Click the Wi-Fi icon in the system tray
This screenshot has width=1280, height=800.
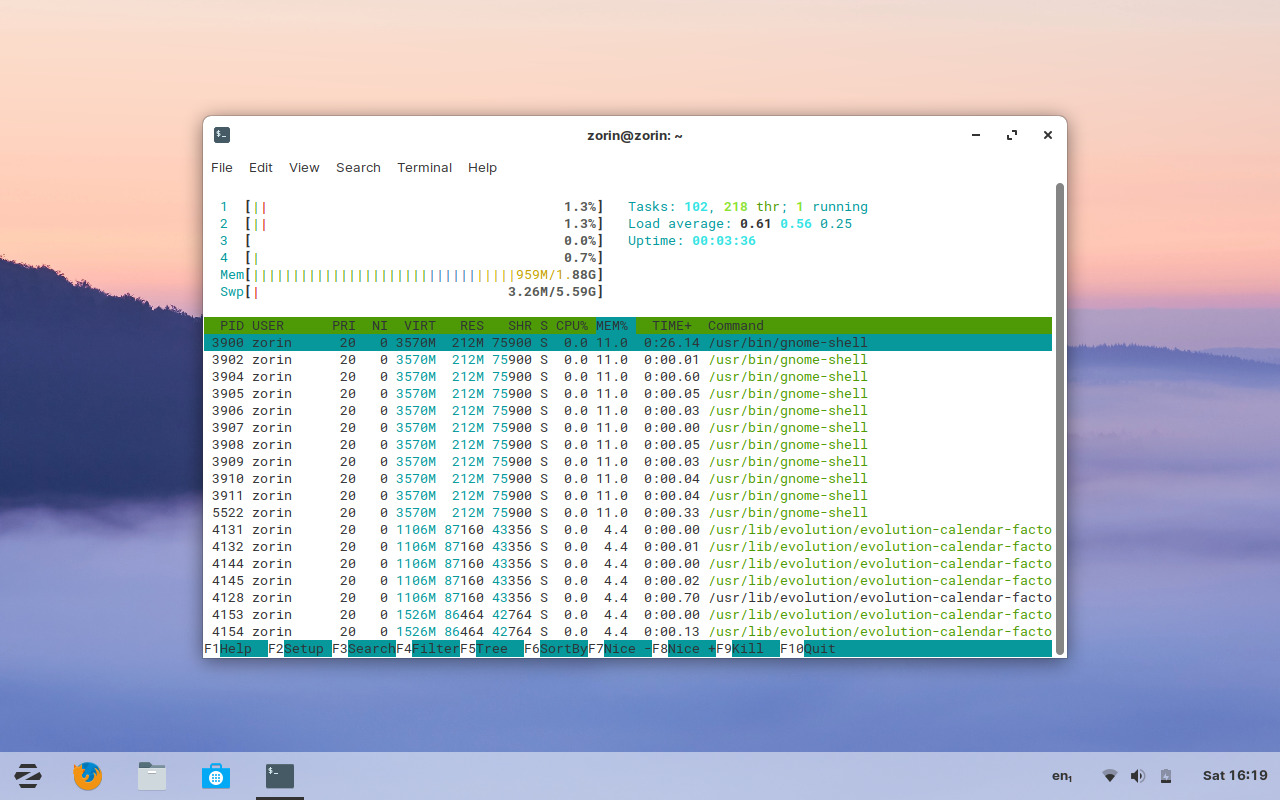(1109, 775)
